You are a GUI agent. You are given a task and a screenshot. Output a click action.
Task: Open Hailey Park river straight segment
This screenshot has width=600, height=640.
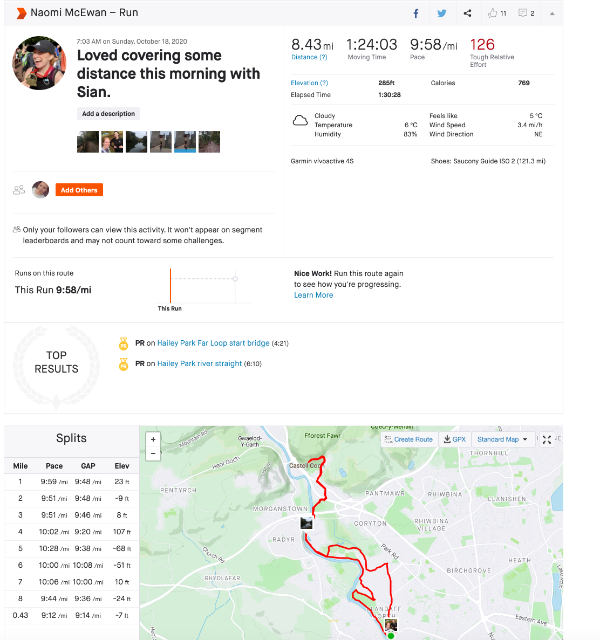pyautogui.click(x=199, y=363)
